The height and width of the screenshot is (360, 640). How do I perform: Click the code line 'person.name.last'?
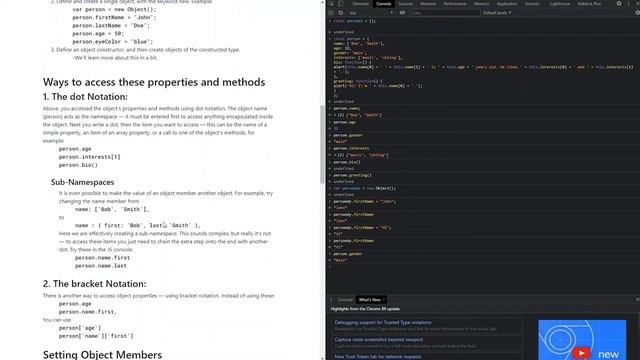101,266
